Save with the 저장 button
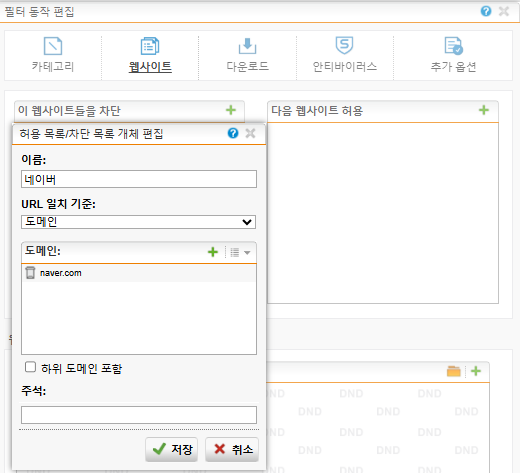The image size is (520, 473). 171,449
